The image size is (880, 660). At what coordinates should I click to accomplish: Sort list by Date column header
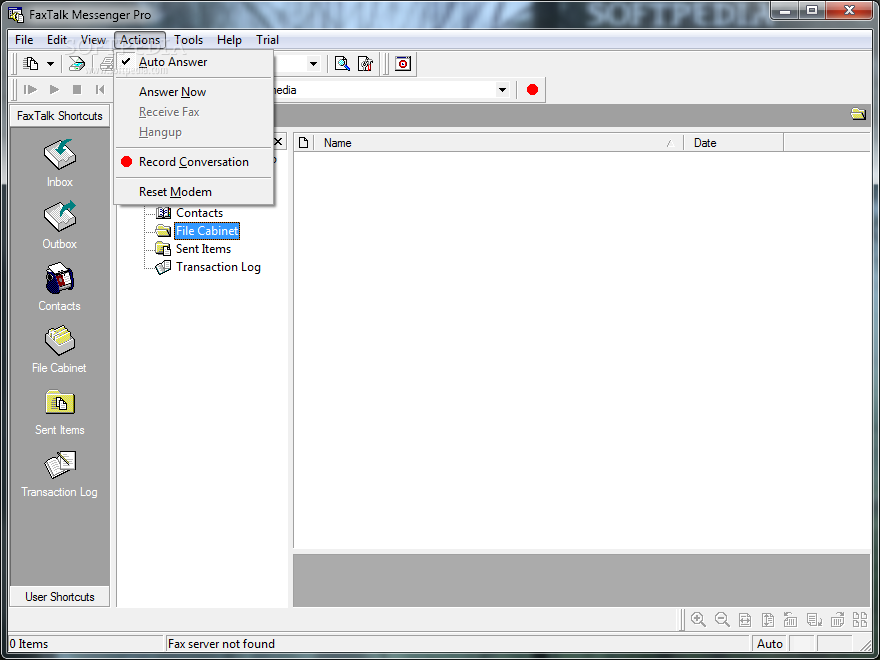tap(734, 143)
